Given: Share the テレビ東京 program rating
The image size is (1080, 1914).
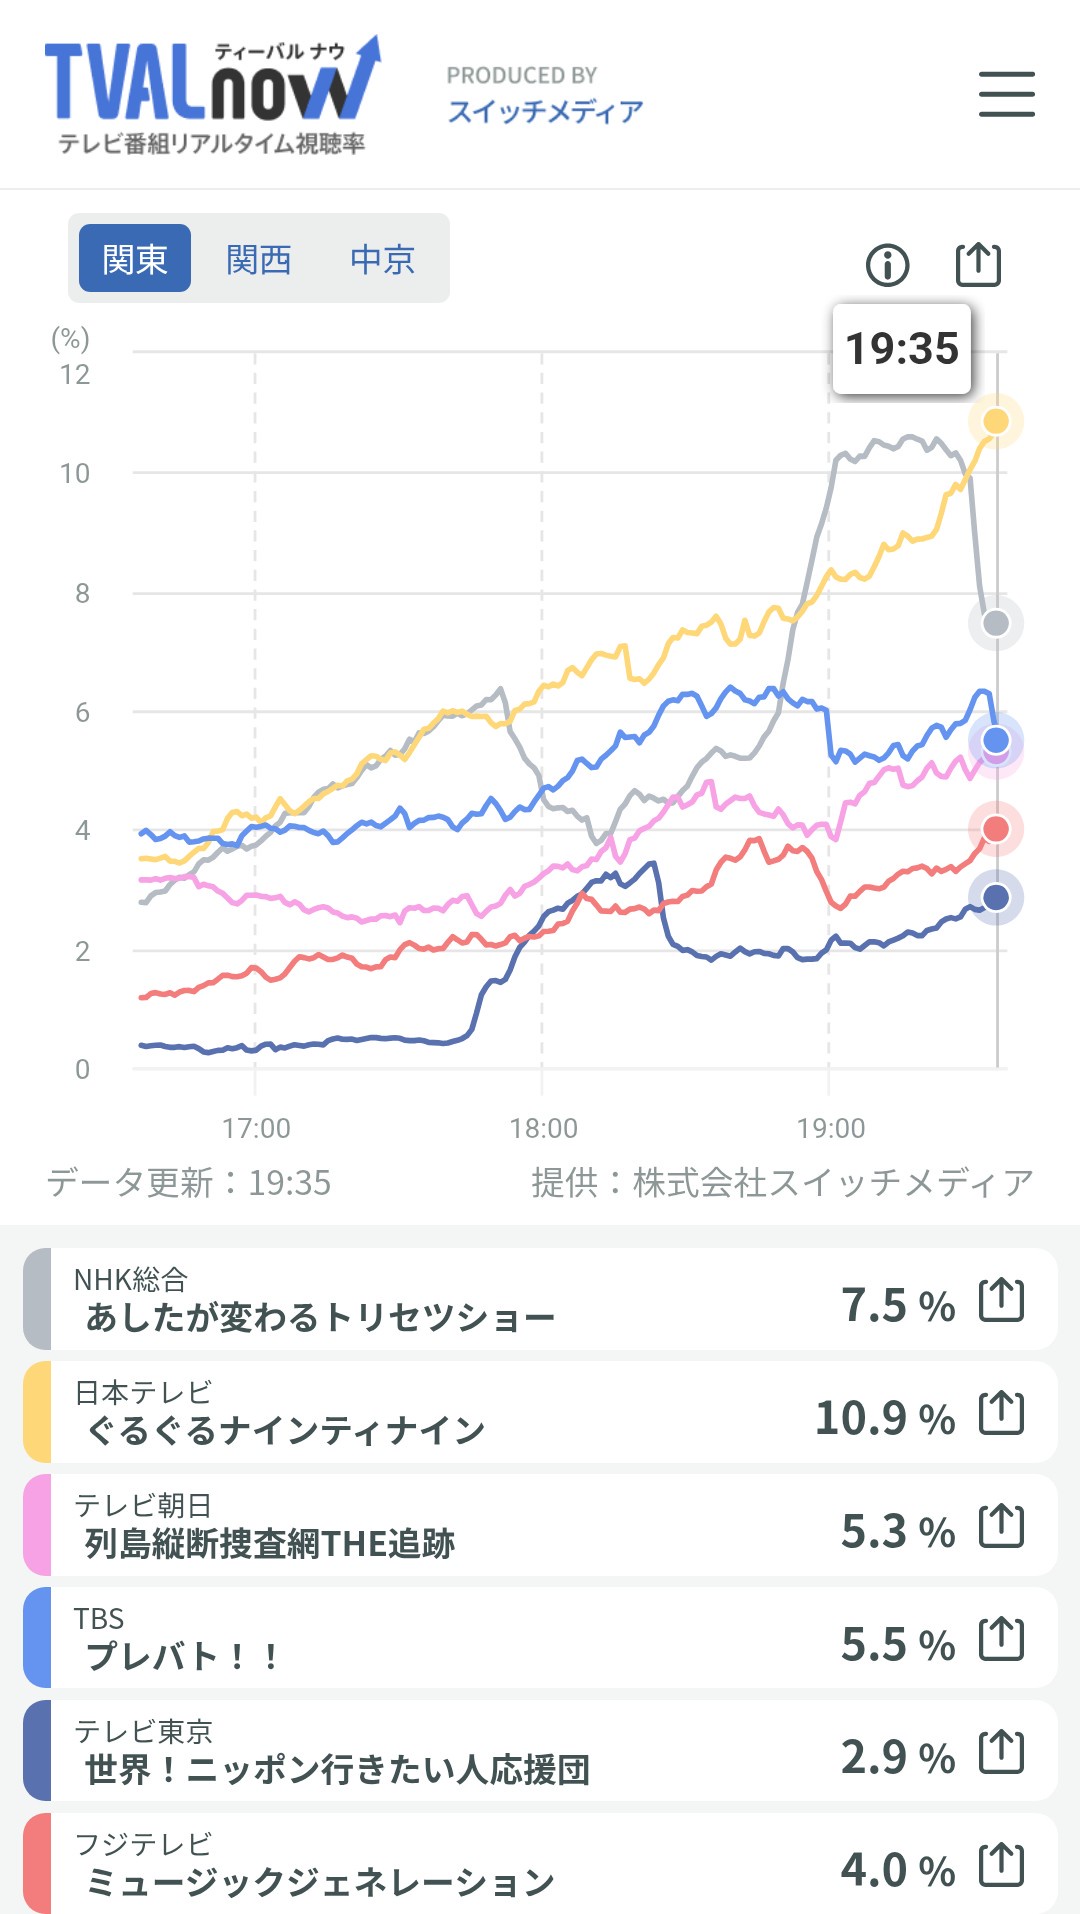Looking at the screenshot, I should [1001, 1752].
